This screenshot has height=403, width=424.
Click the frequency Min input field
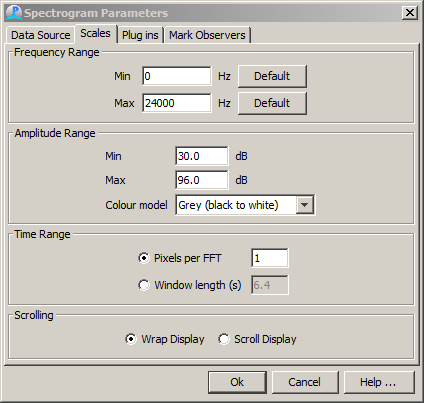177,76
